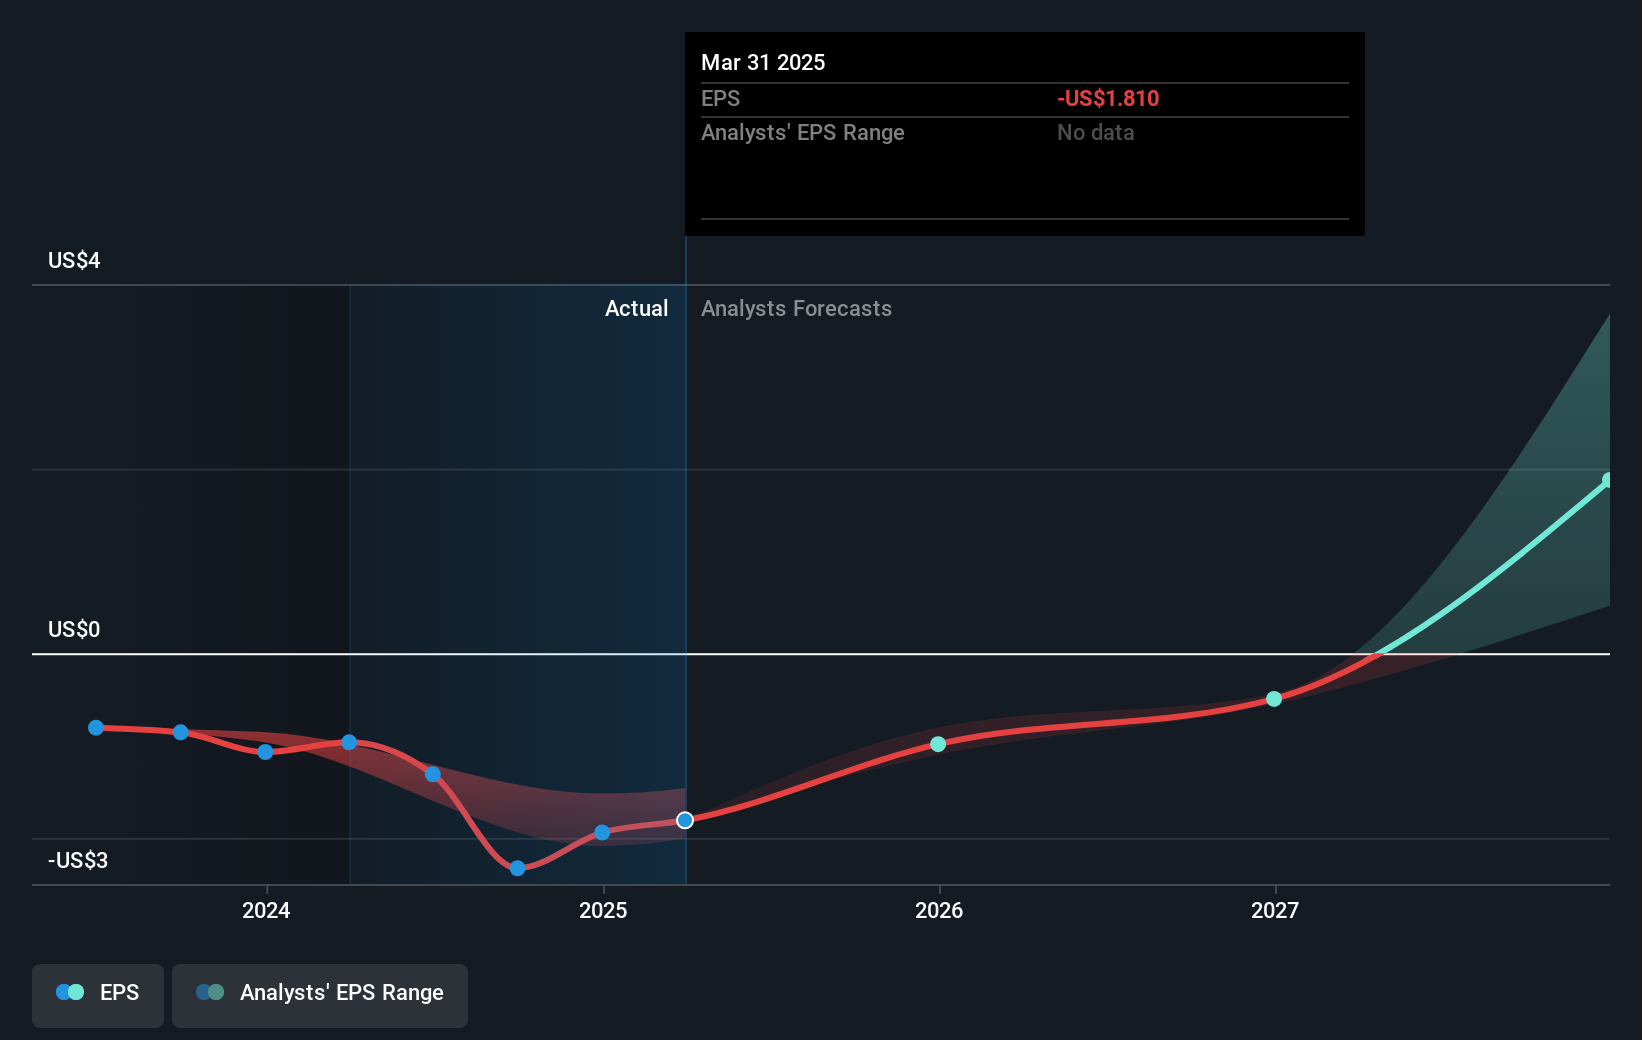This screenshot has width=1642, height=1040.
Task: Click the Actual section label
Action: [636, 308]
